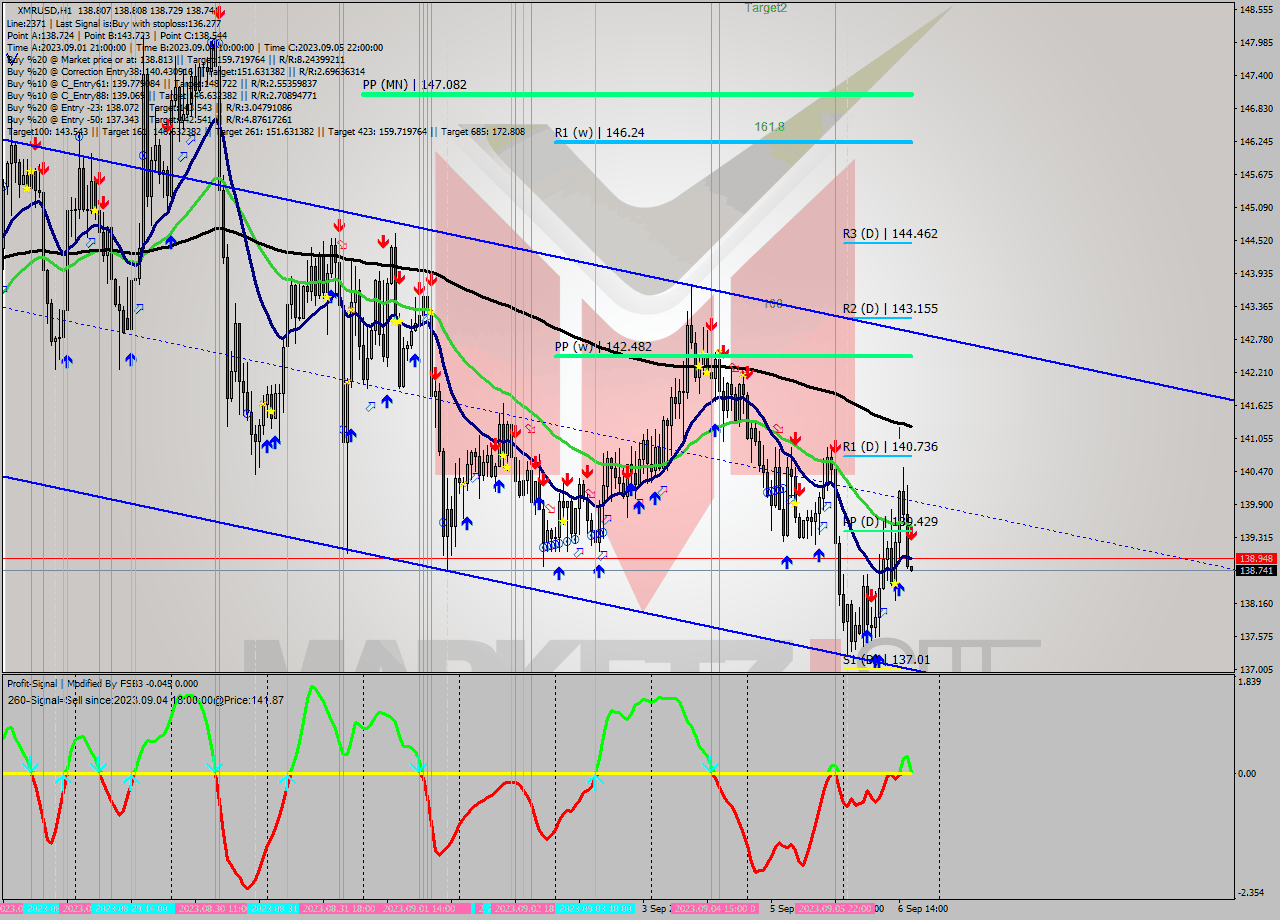
Task: Click the 137.575 price axis value
Action: click(x=1255, y=636)
